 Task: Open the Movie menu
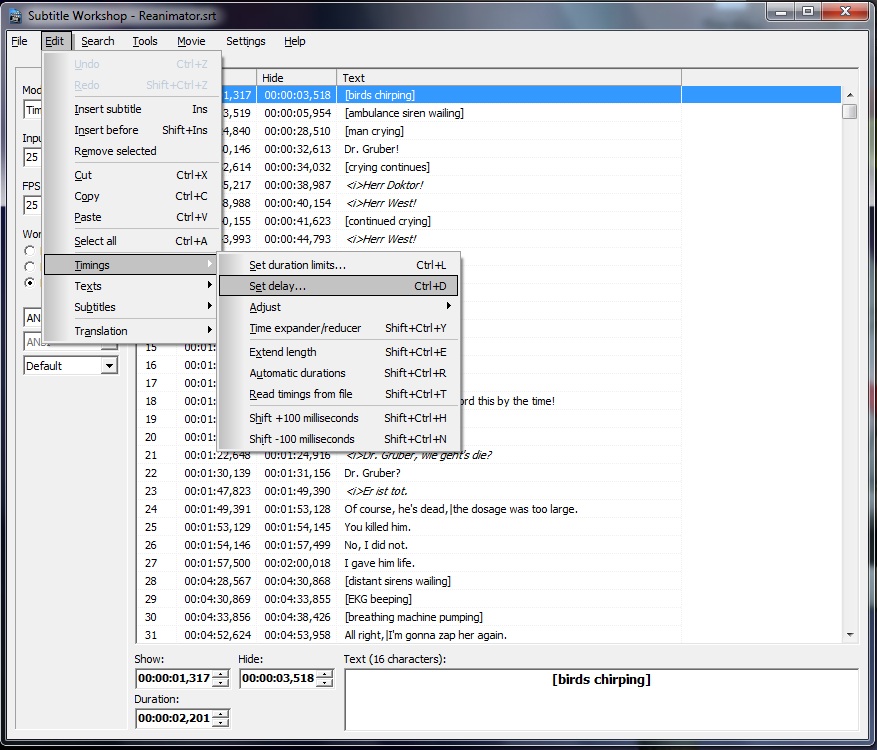(x=191, y=41)
